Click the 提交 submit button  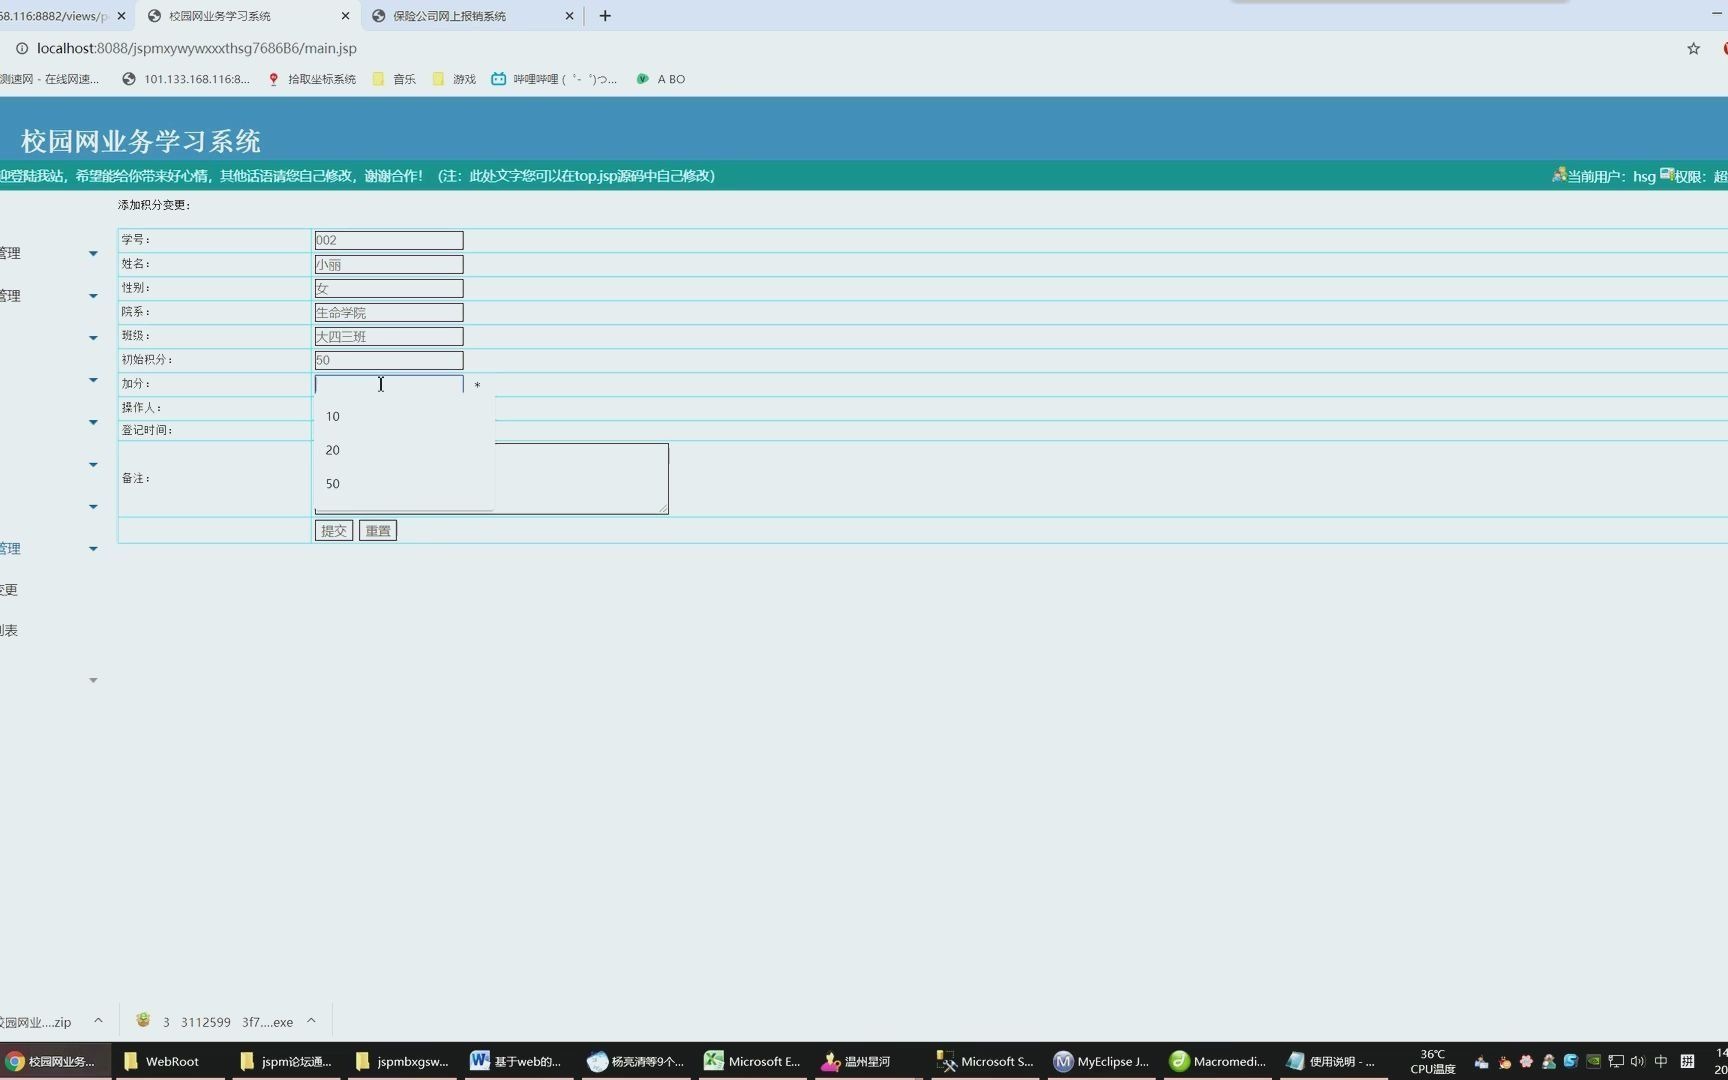(334, 531)
